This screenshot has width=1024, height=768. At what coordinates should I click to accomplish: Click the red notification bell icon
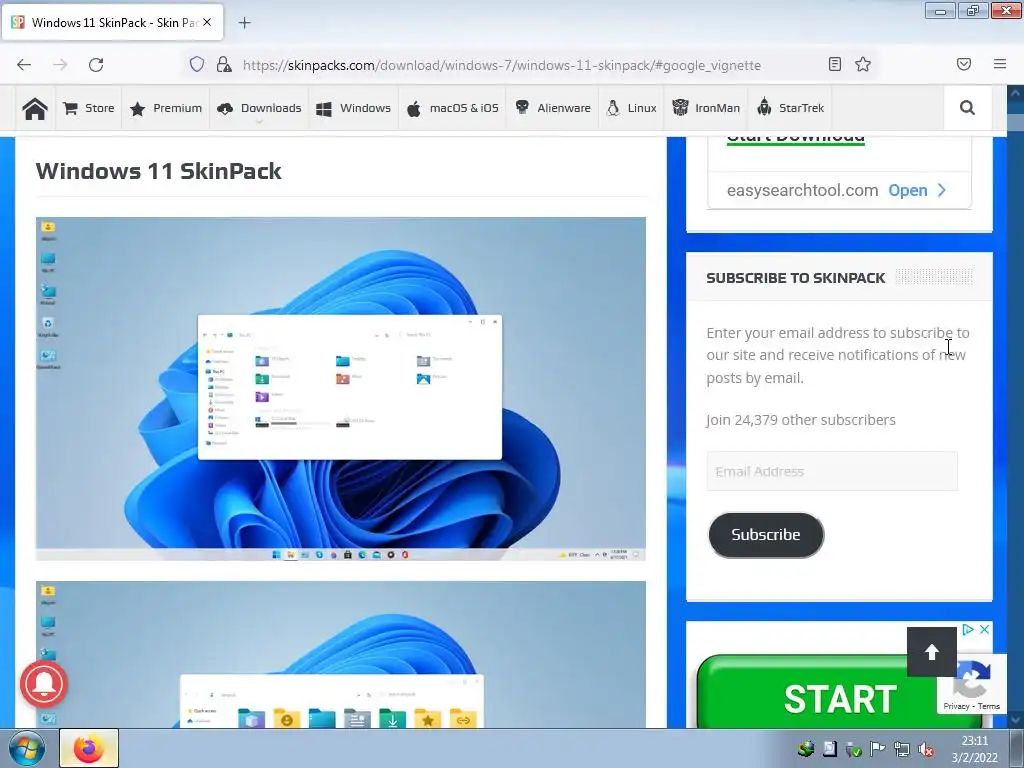(44, 684)
